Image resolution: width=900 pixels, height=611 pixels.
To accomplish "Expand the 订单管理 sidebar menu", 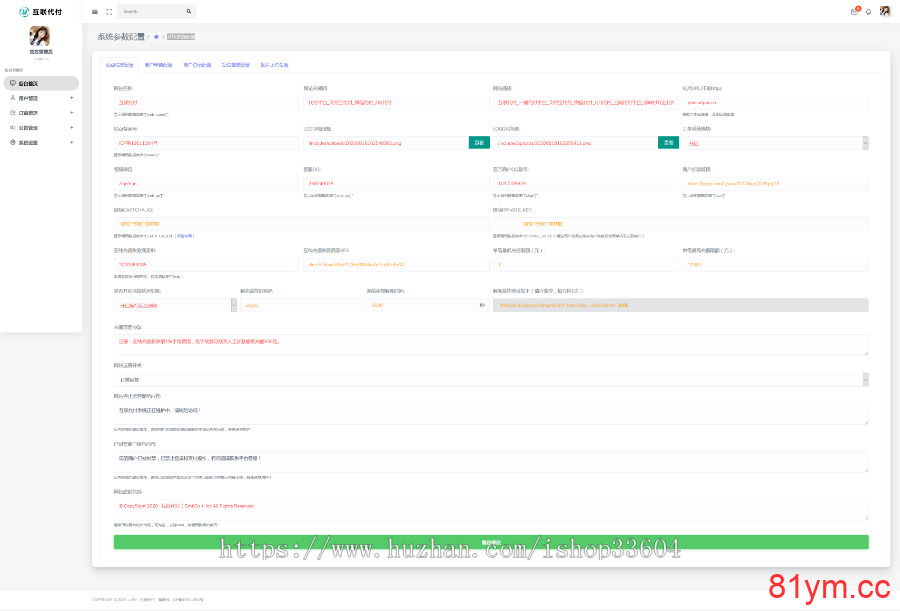I will coord(40,113).
